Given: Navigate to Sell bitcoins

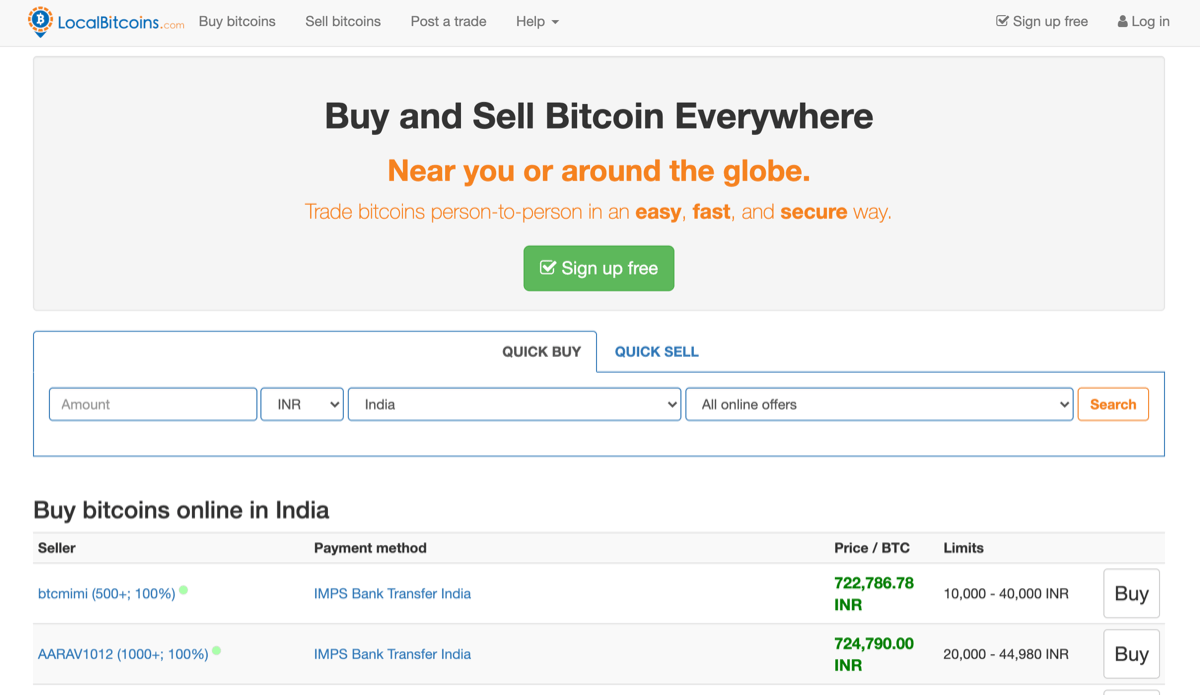Looking at the screenshot, I should pos(343,21).
